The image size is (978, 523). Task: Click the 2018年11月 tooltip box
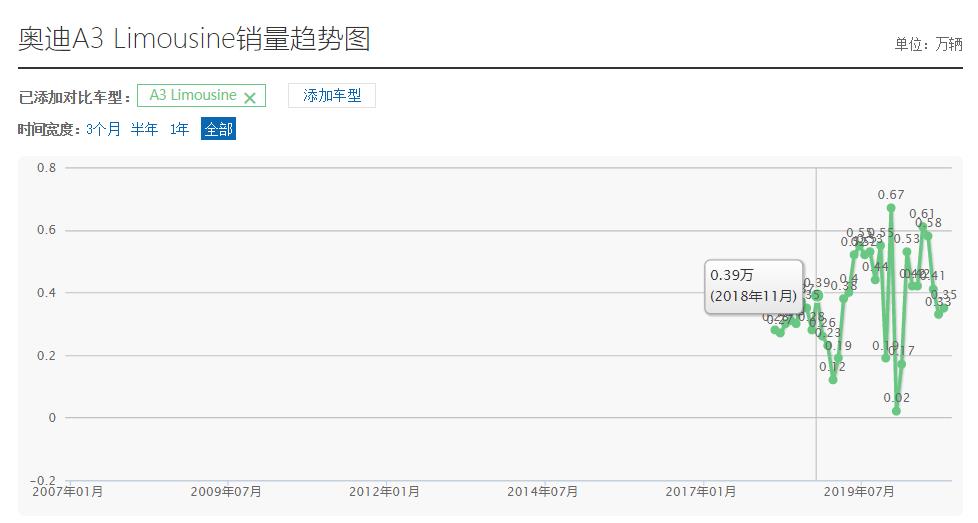pos(753,286)
